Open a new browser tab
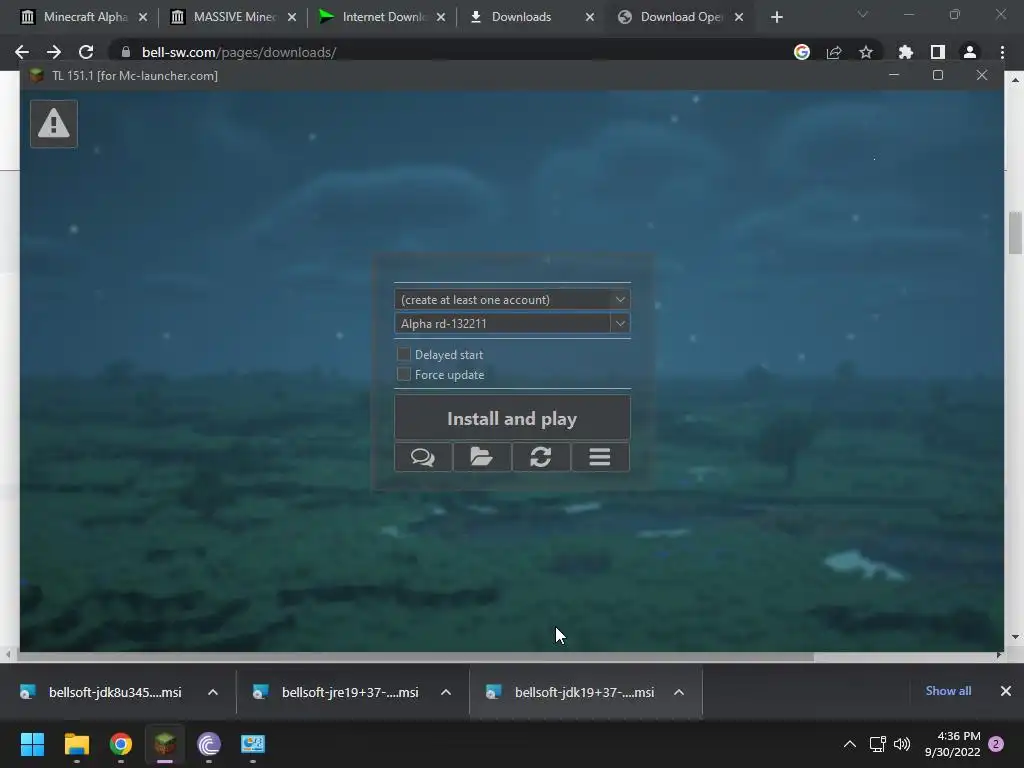Screen dimensions: 1024x768 point(776,17)
